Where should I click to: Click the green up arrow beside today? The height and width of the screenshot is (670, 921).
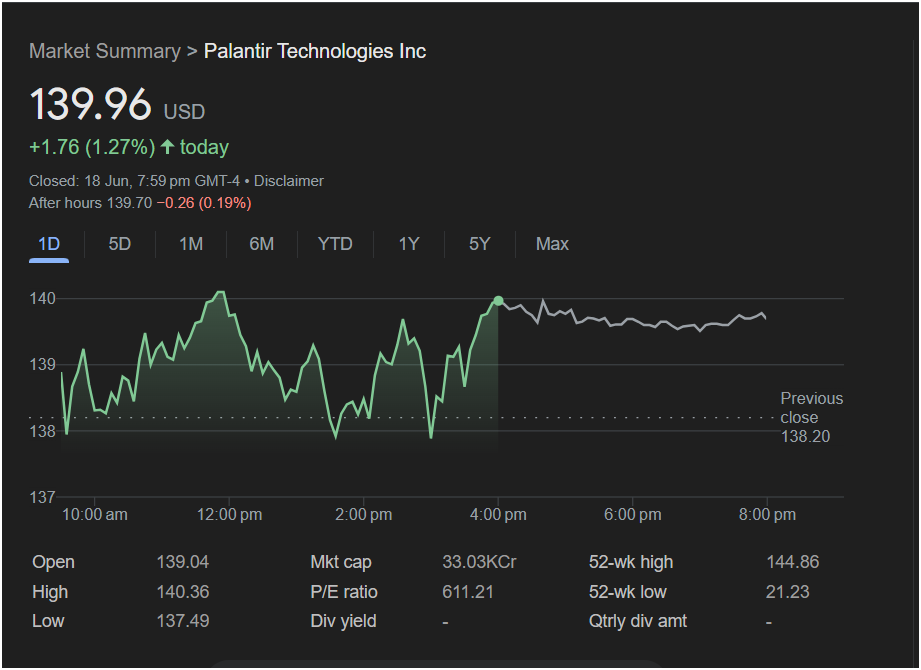[167, 147]
